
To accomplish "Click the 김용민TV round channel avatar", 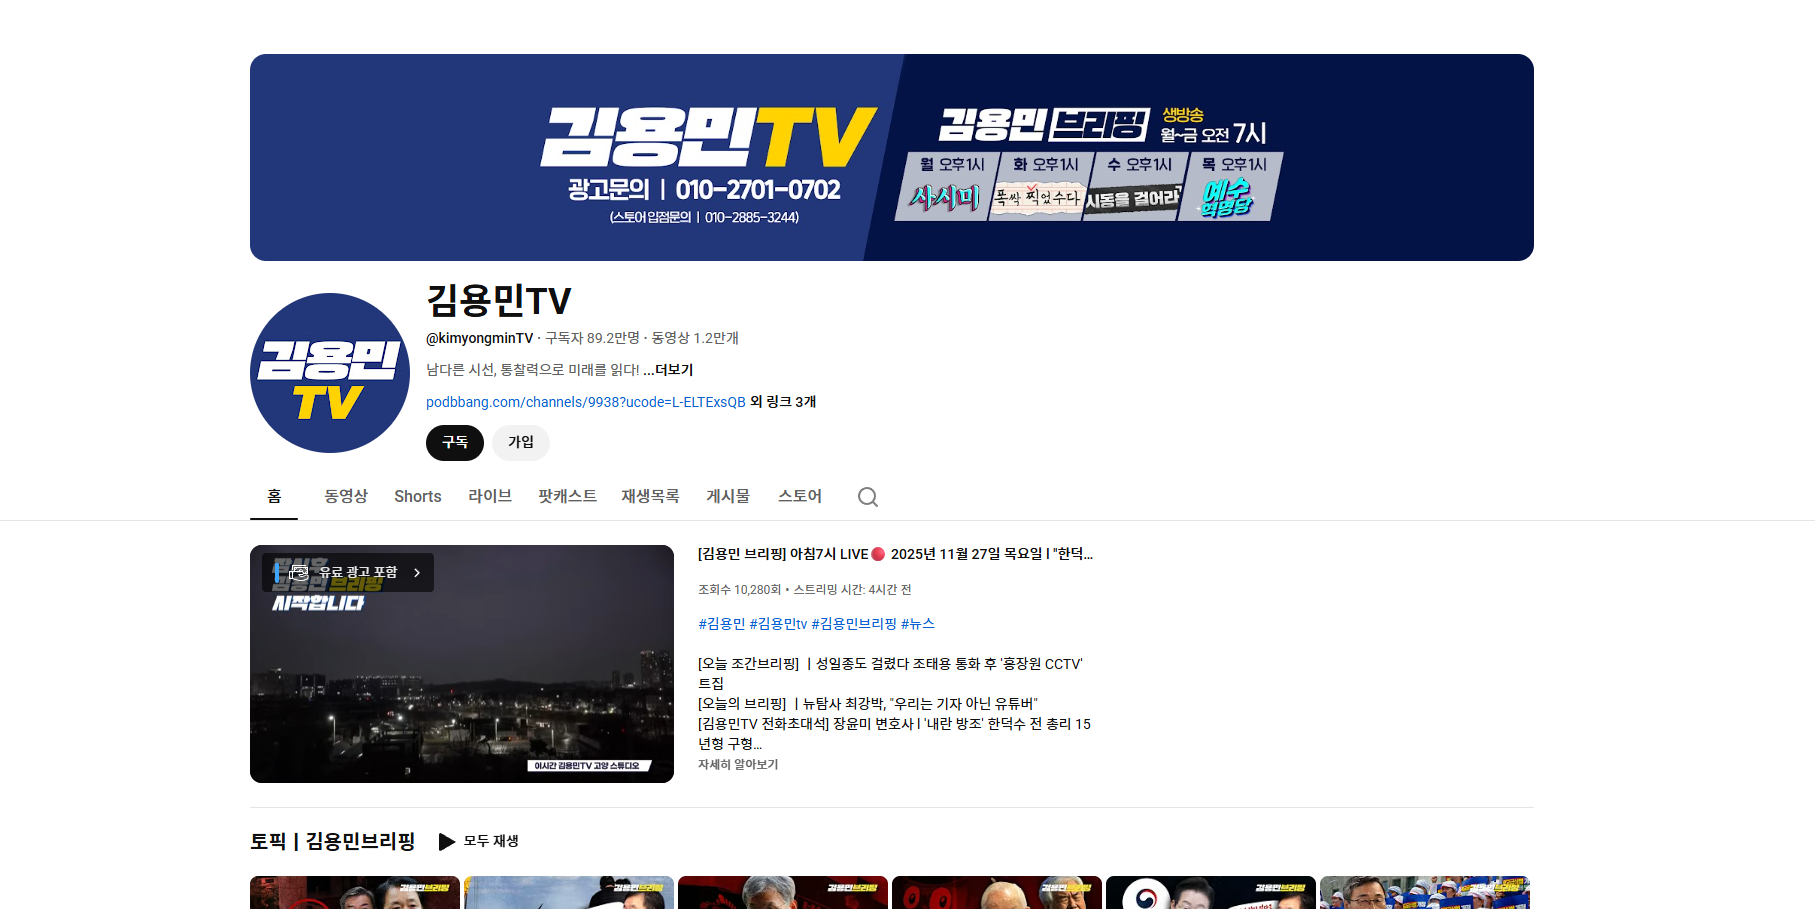I will pos(330,373).
